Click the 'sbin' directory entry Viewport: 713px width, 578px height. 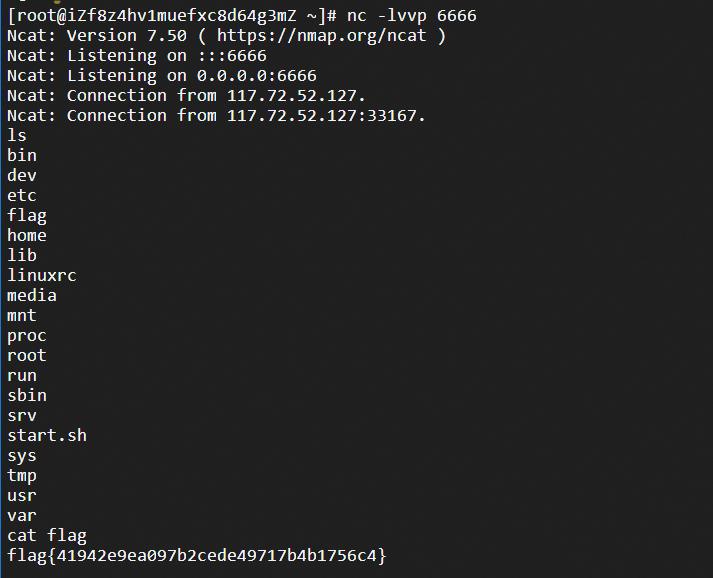pyautogui.click(x=27, y=396)
